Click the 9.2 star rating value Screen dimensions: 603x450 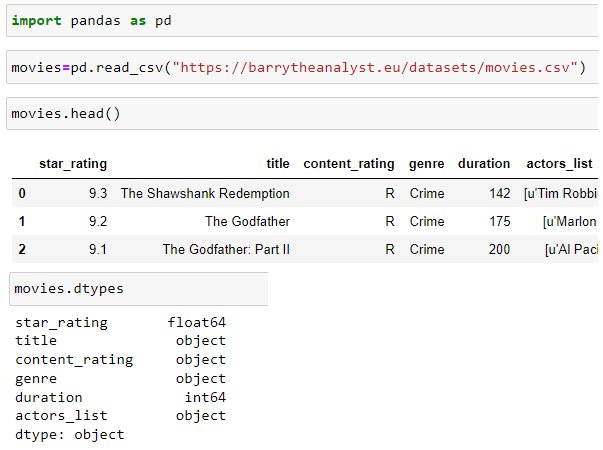click(x=96, y=221)
